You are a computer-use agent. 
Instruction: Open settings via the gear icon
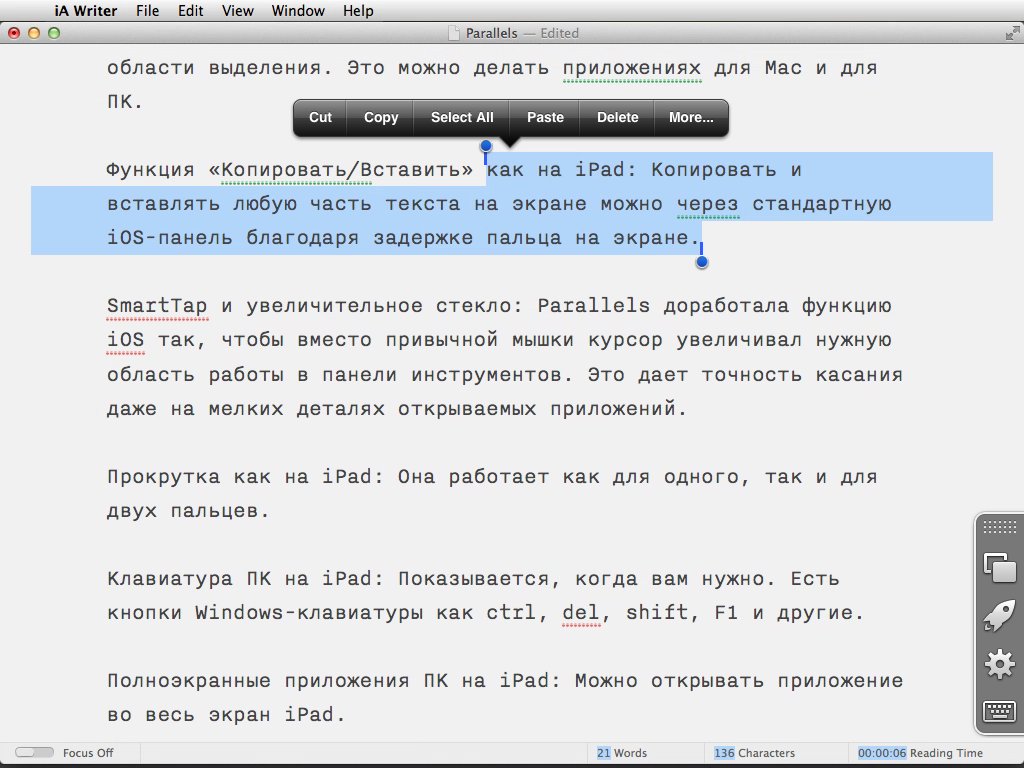coord(999,663)
